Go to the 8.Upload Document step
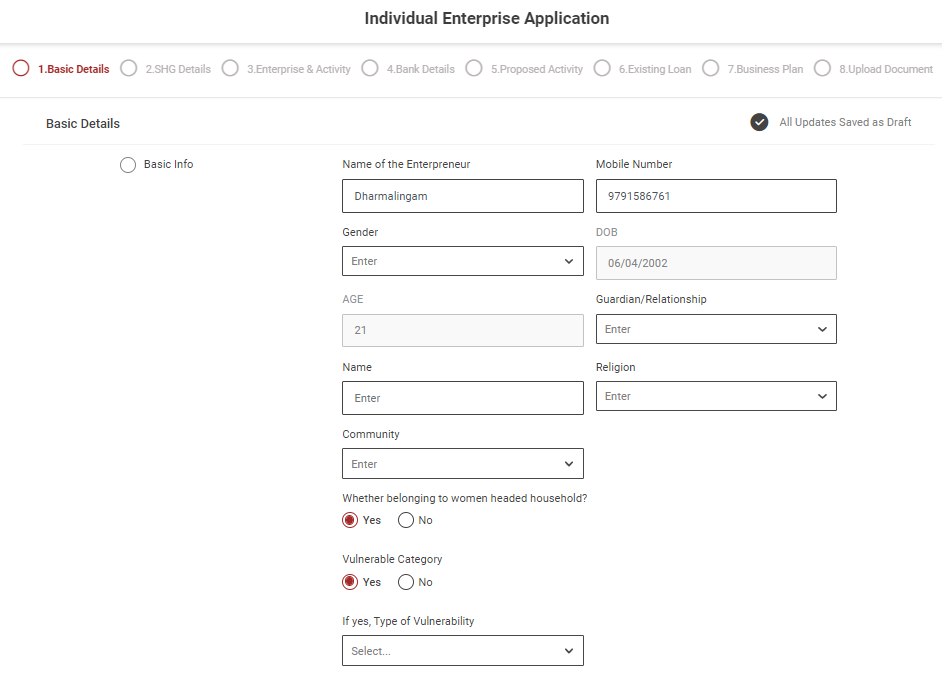Screen dimensions: 942x676 click(885, 69)
